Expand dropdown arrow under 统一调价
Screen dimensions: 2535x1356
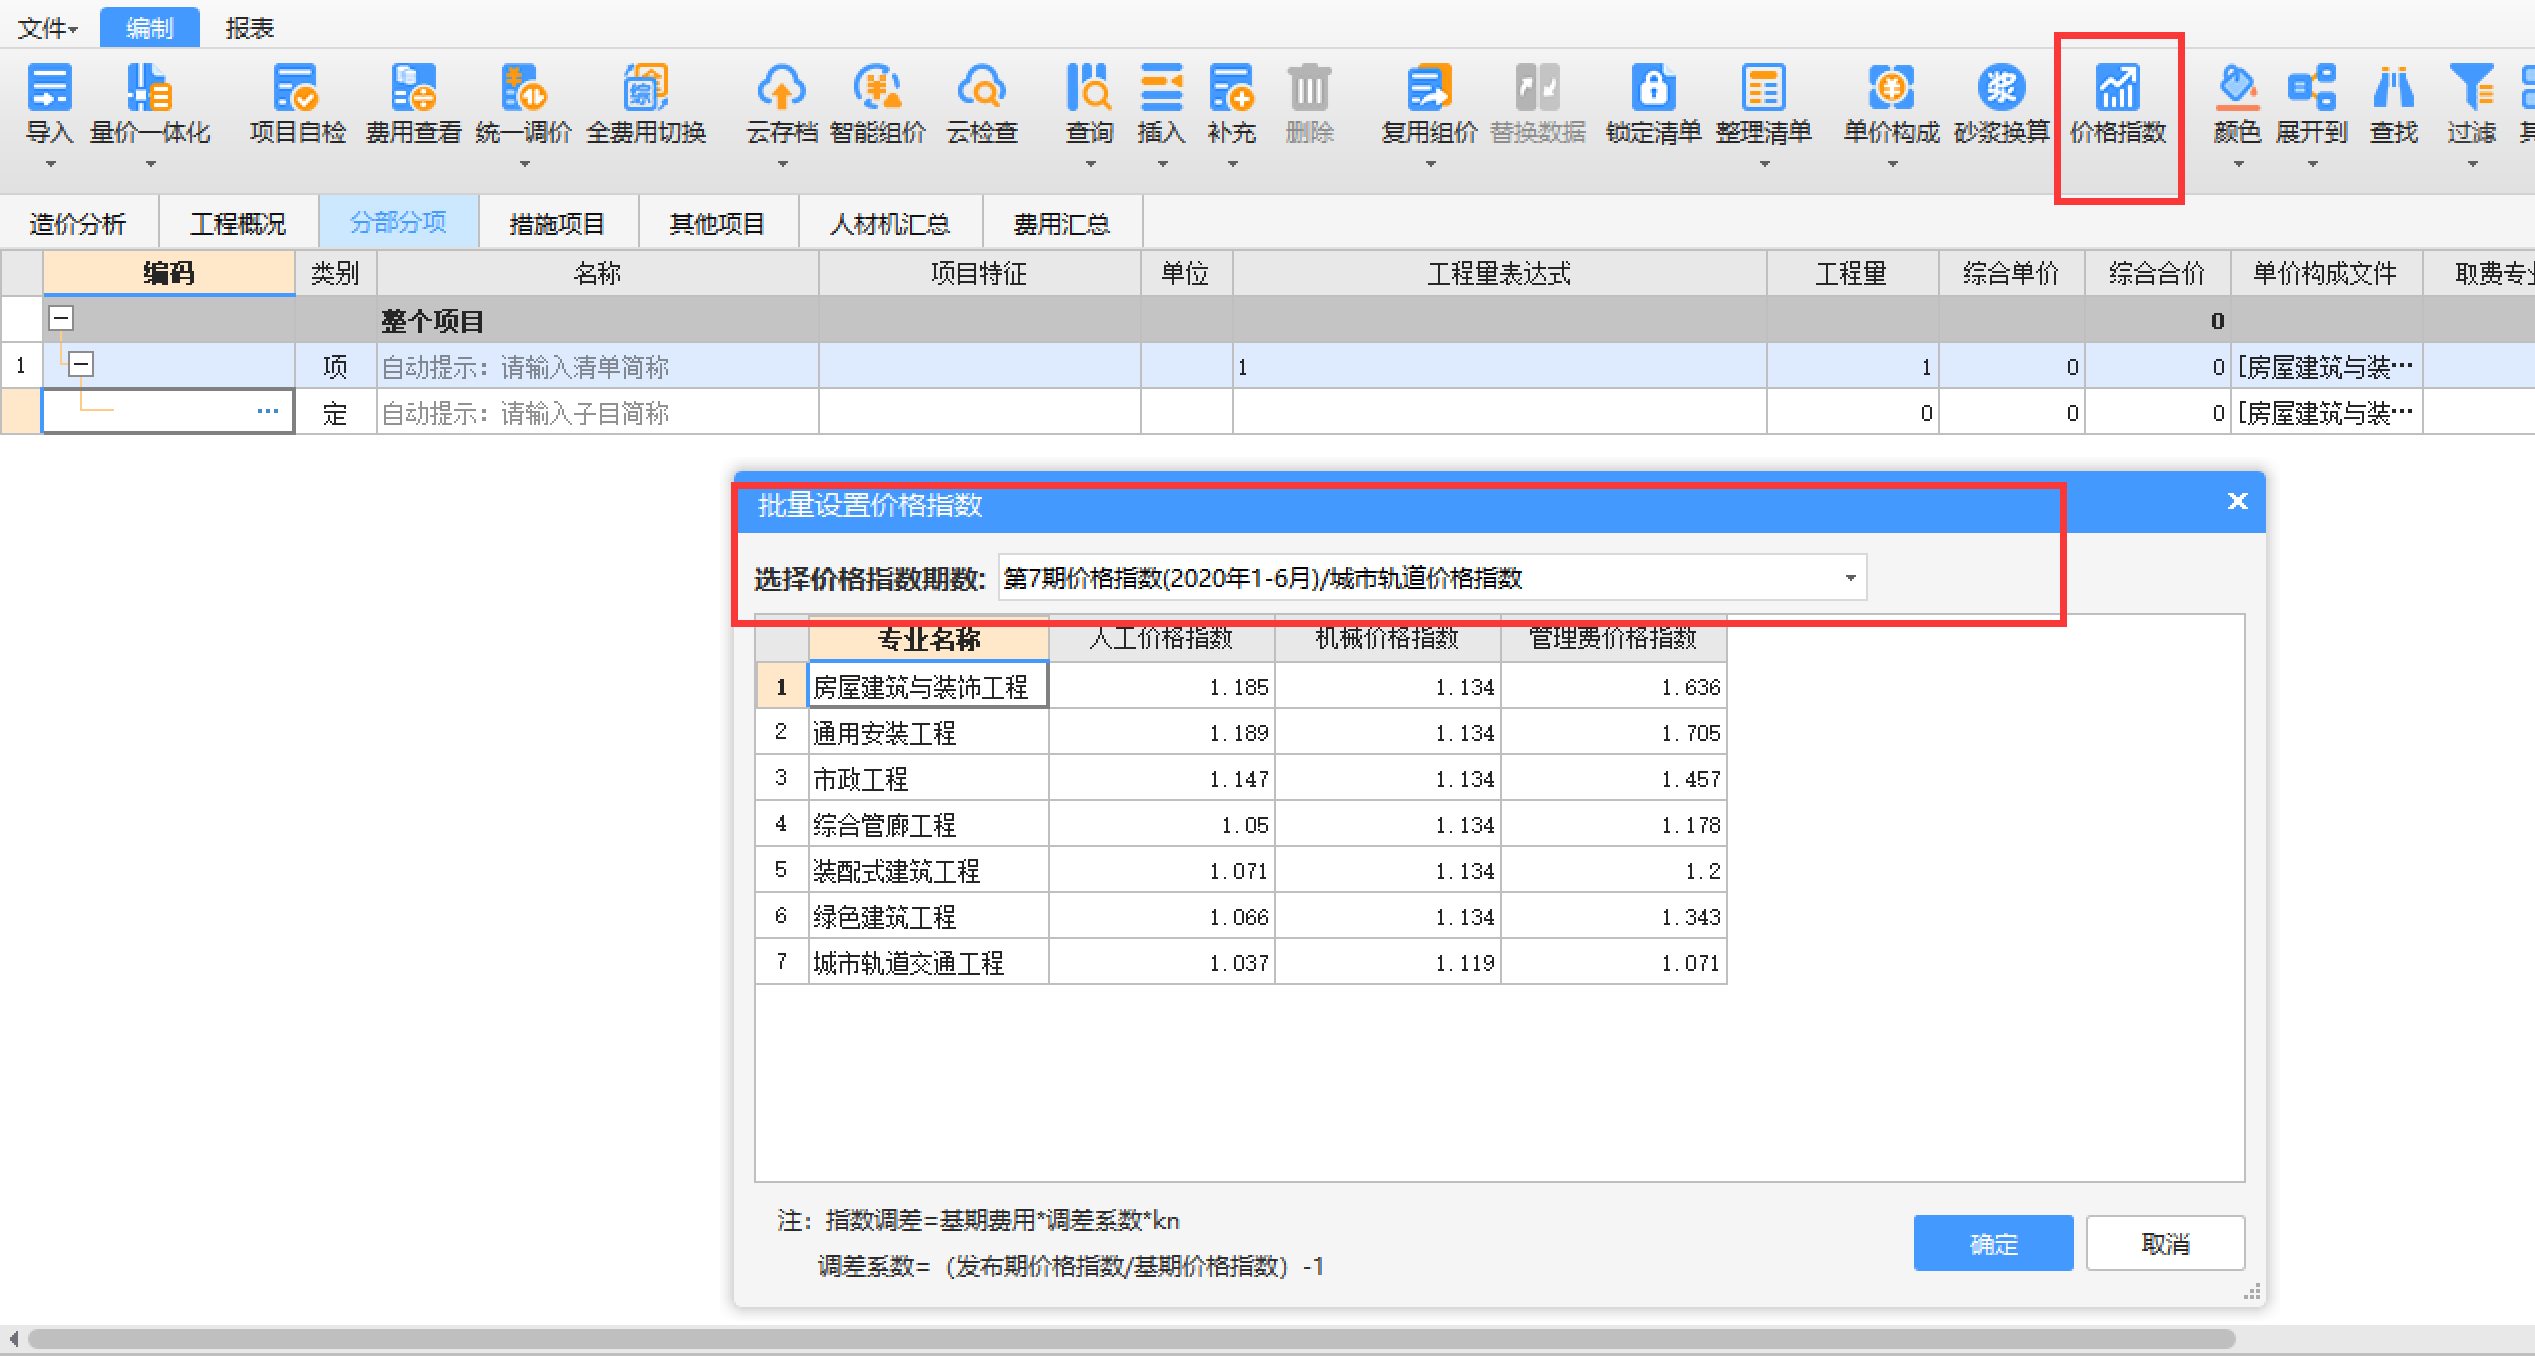pyautogui.click(x=524, y=164)
